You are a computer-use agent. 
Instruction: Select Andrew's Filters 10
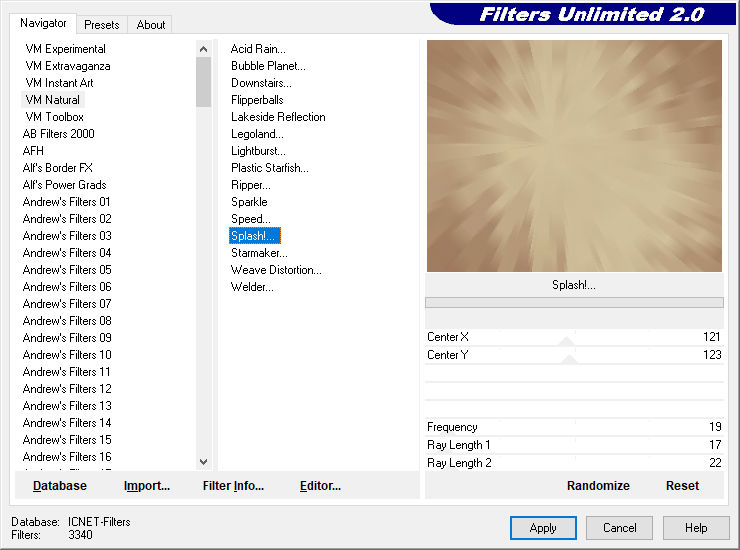point(67,355)
